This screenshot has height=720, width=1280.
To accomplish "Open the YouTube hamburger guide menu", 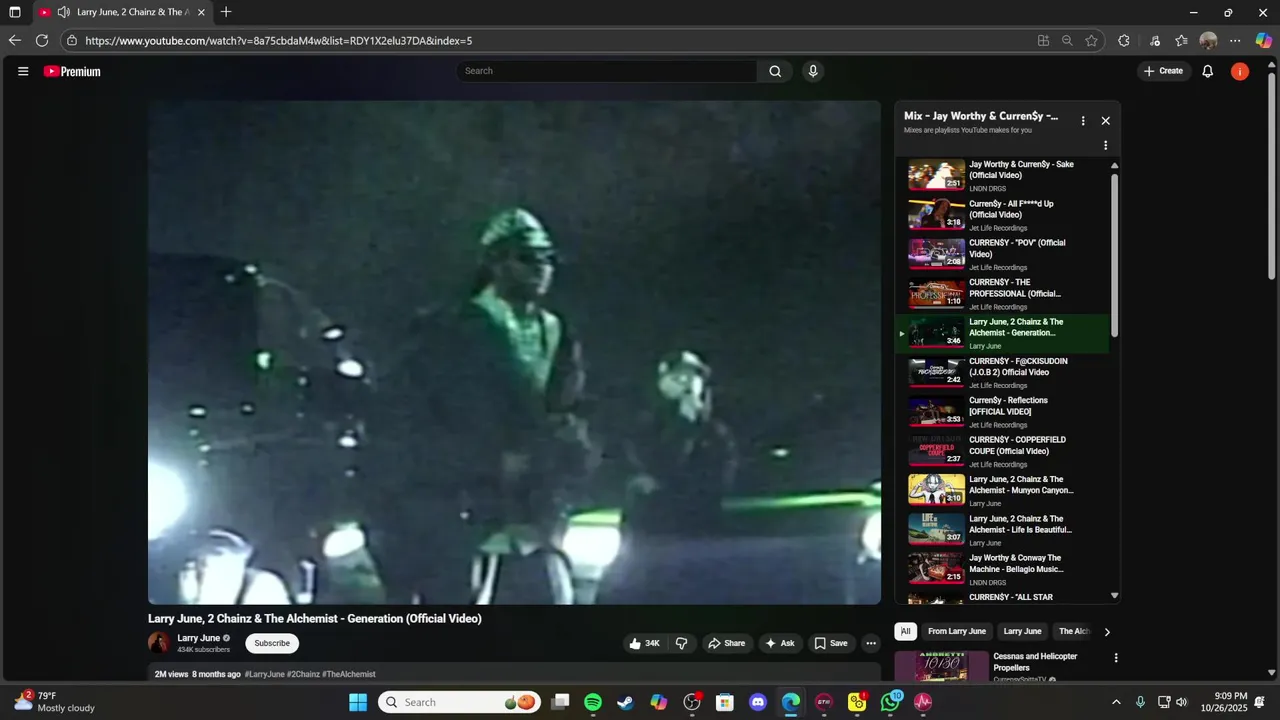I will pos(23,71).
